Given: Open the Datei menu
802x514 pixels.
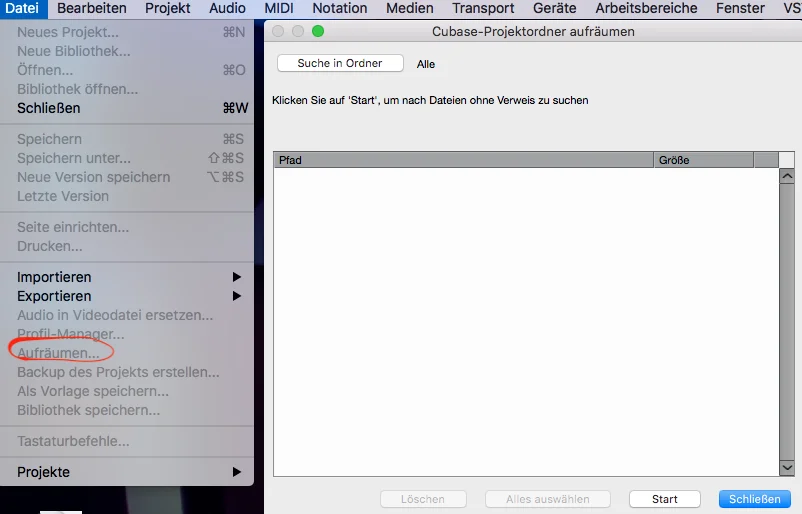Looking at the screenshot, I should (22, 8).
